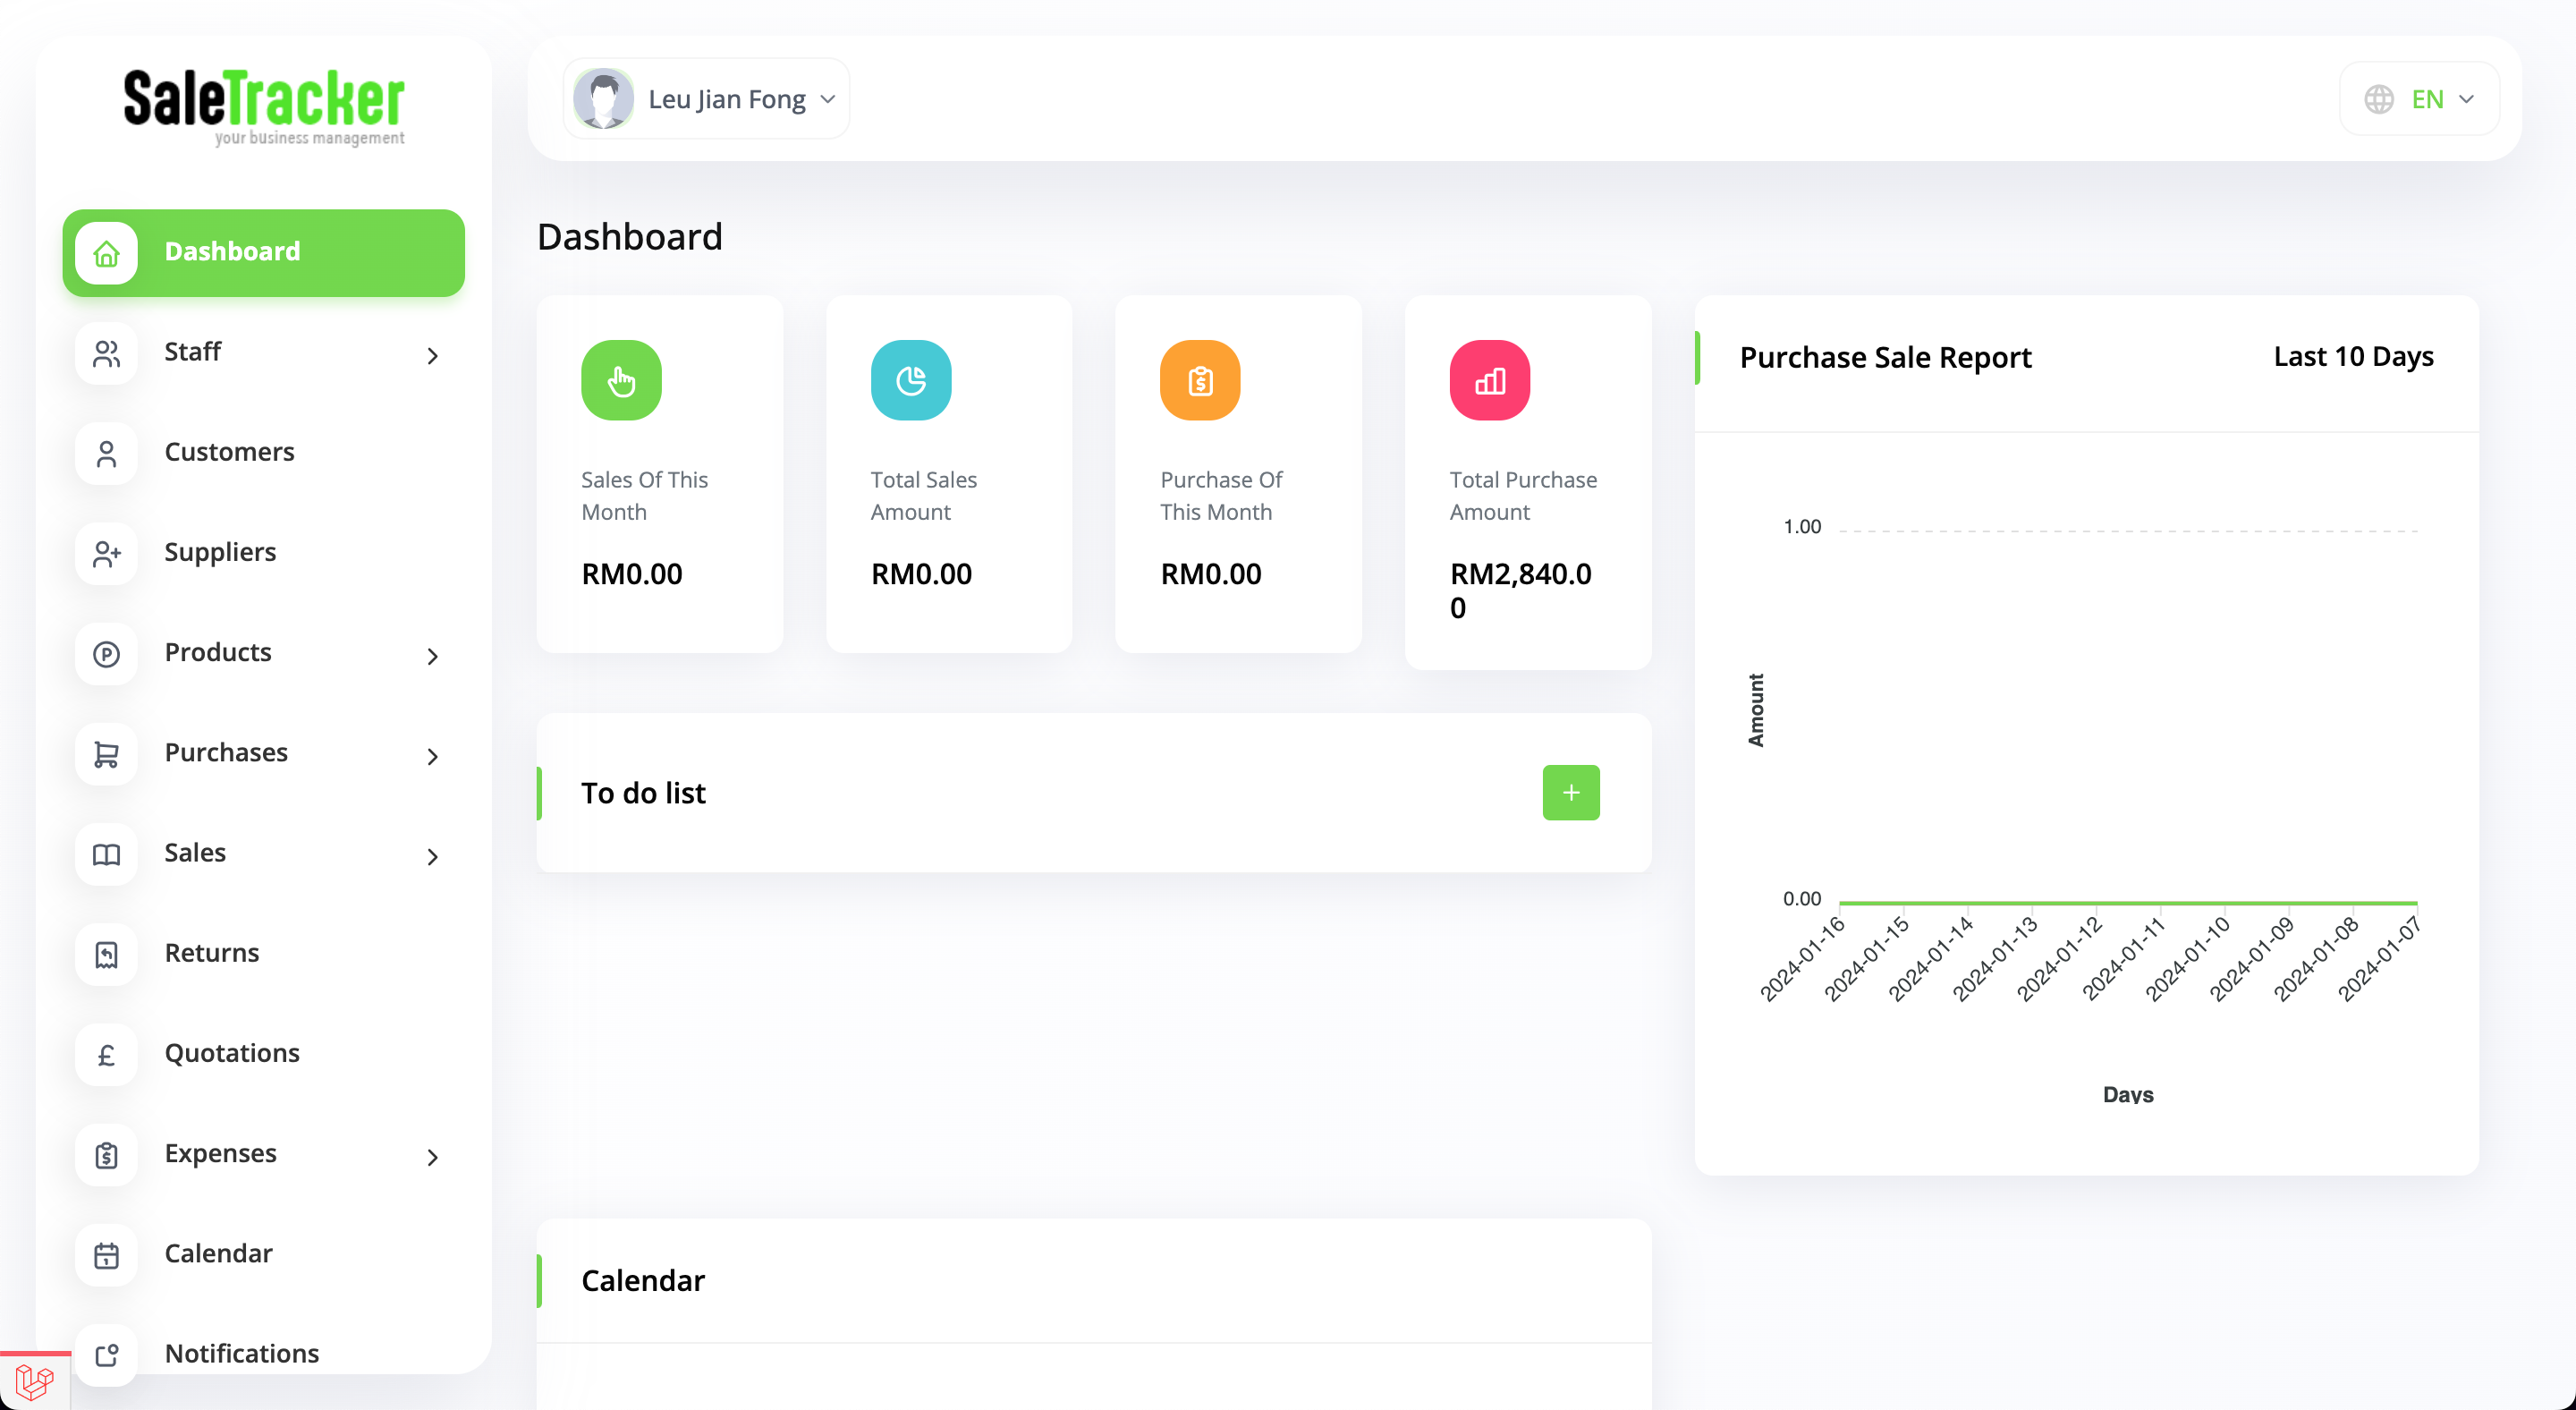2576x1410 pixels.
Task: Open the Sales menu item
Action: pyautogui.click(x=195, y=852)
